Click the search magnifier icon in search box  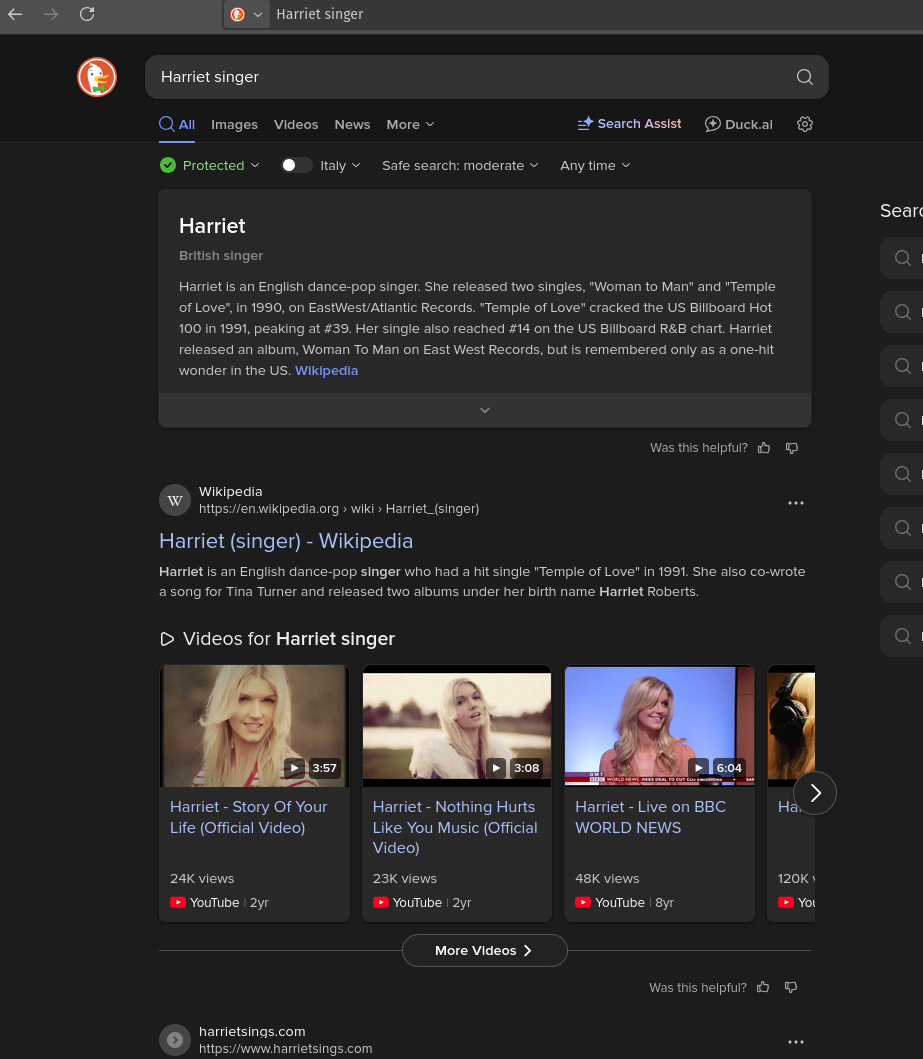pos(804,77)
